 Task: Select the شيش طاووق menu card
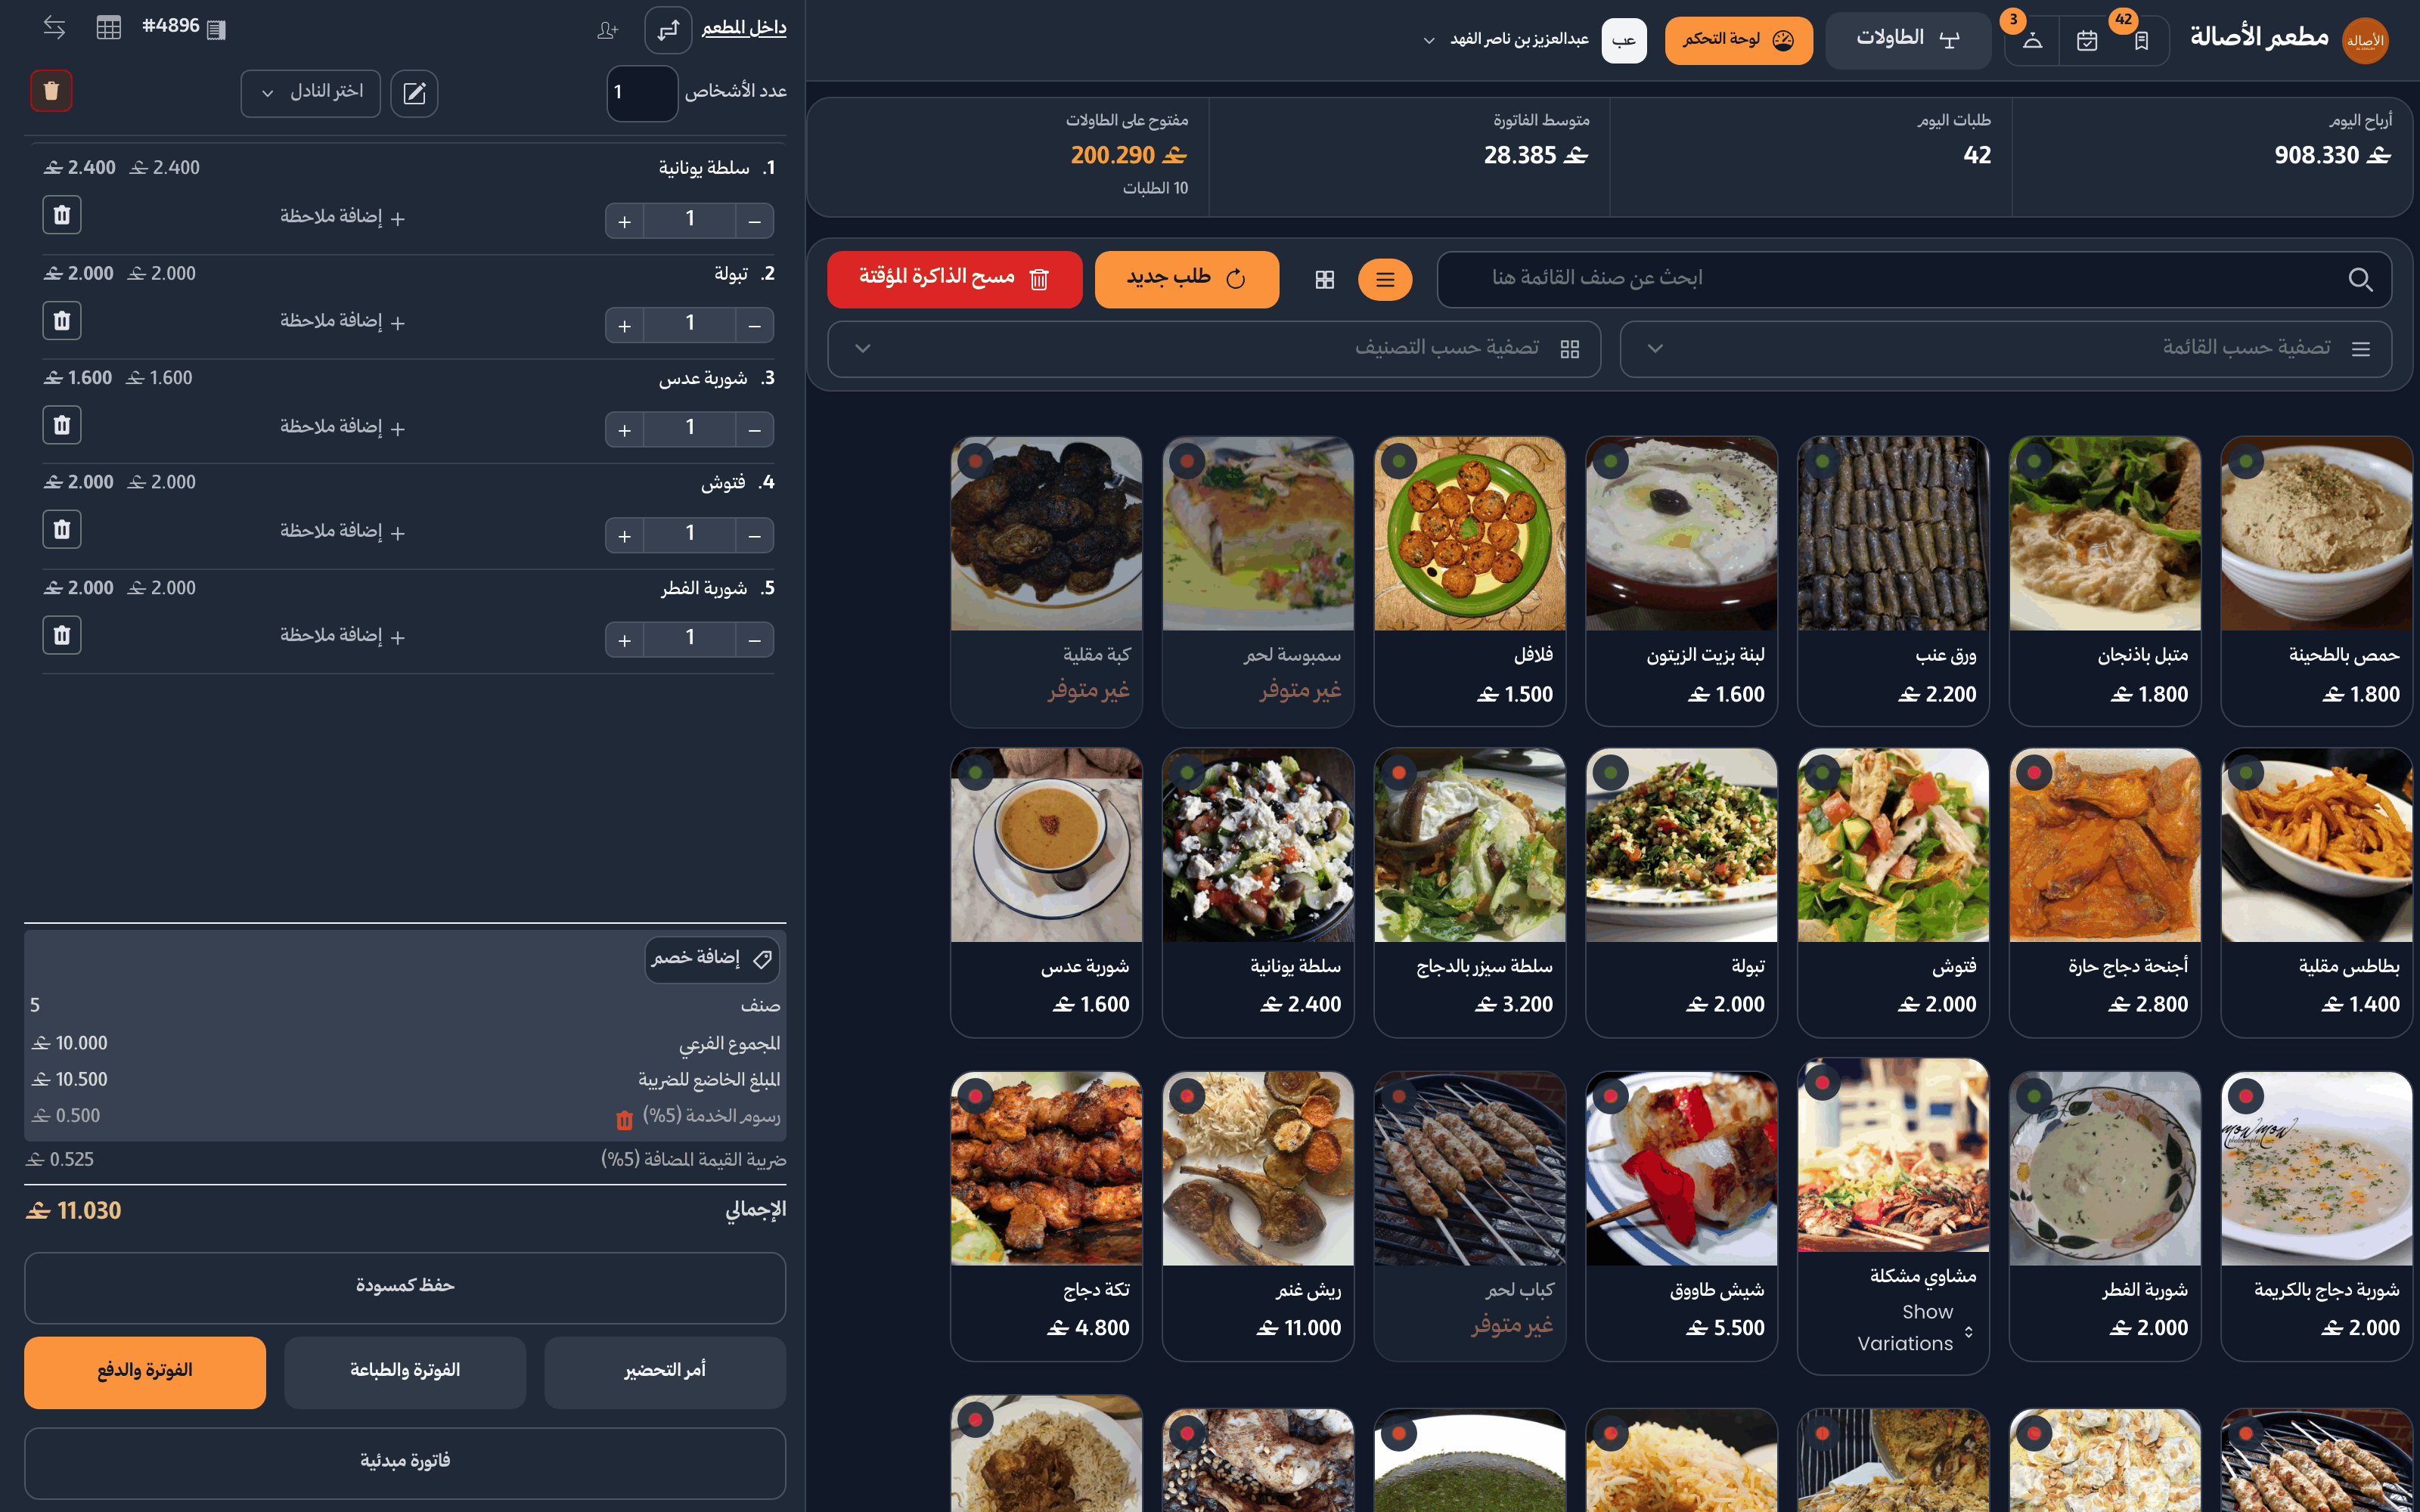tap(1681, 1215)
